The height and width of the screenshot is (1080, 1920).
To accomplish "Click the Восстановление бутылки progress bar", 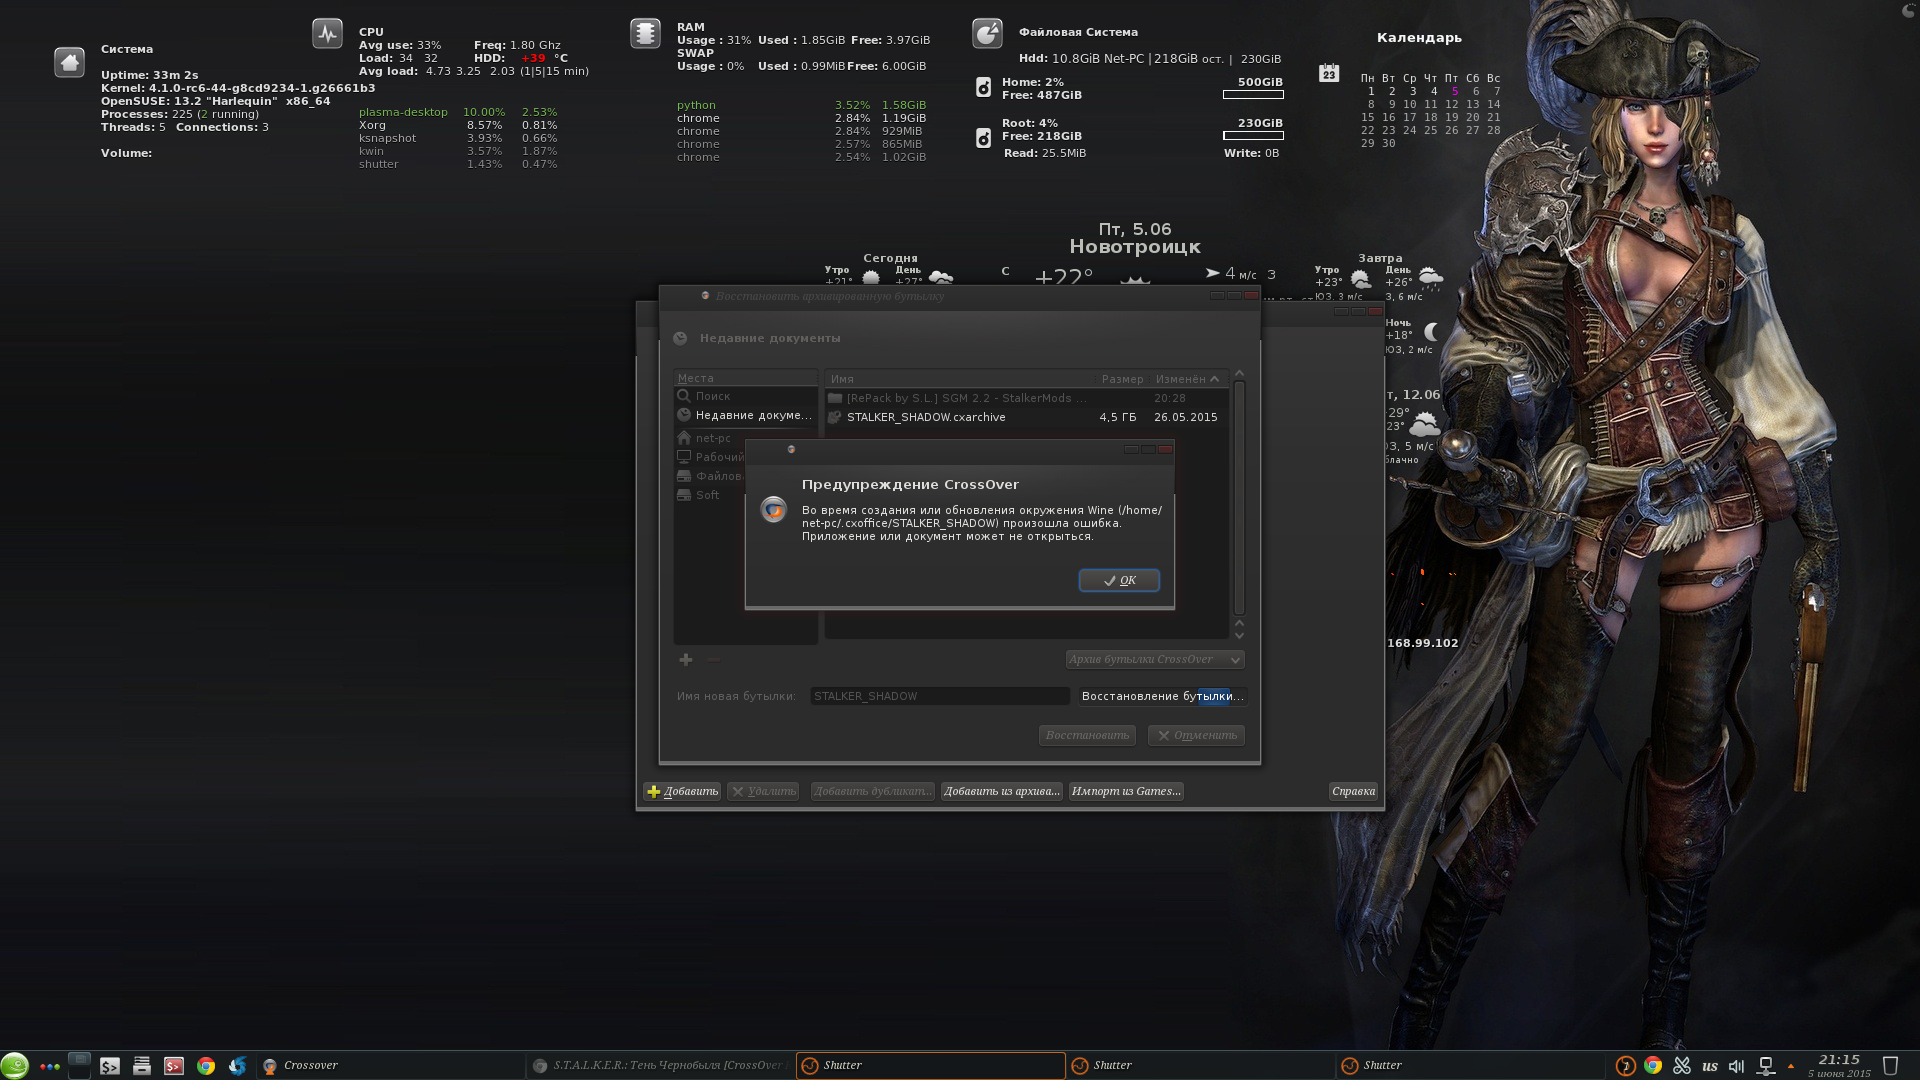I will pyautogui.click(x=1163, y=696).
